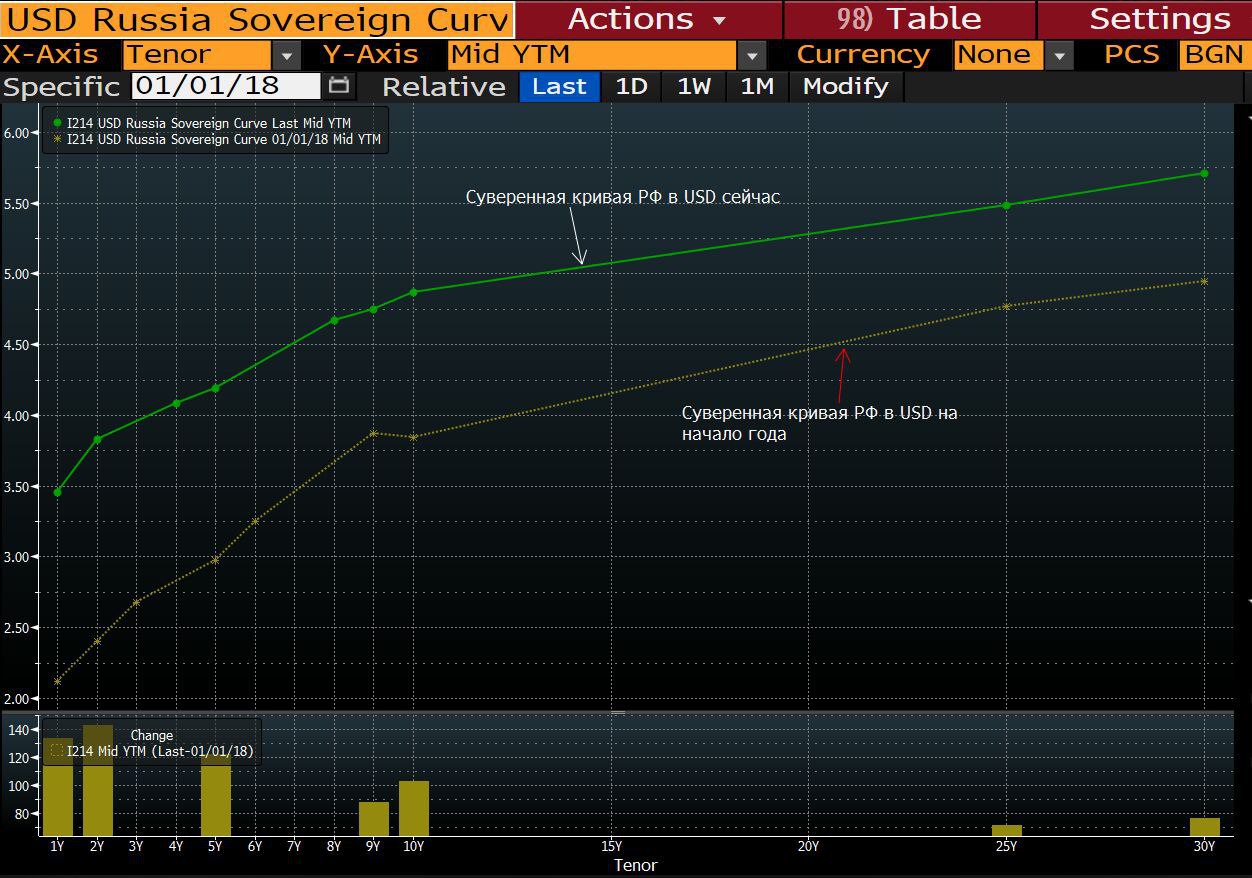This screenshot has height=878, width=1252.
Task: Open the 98) Table view
Action: coord(909,19)
